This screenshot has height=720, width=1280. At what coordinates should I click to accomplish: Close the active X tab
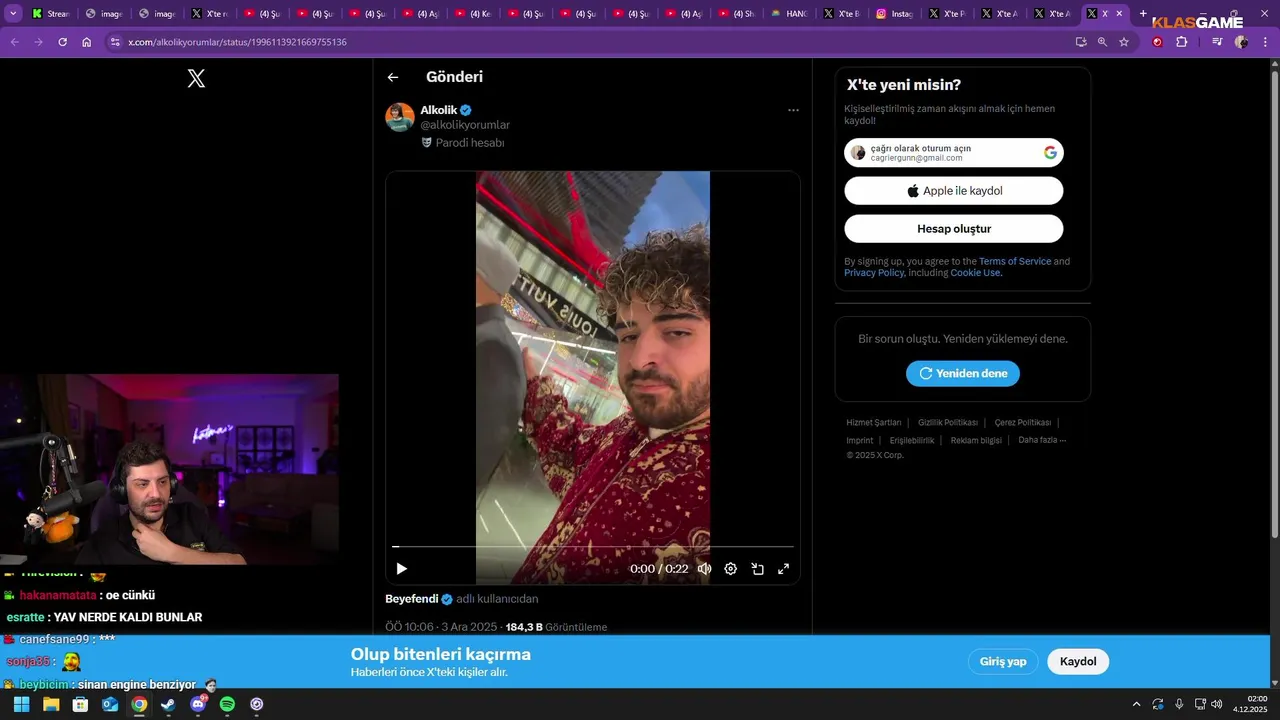pos(1119,14)
